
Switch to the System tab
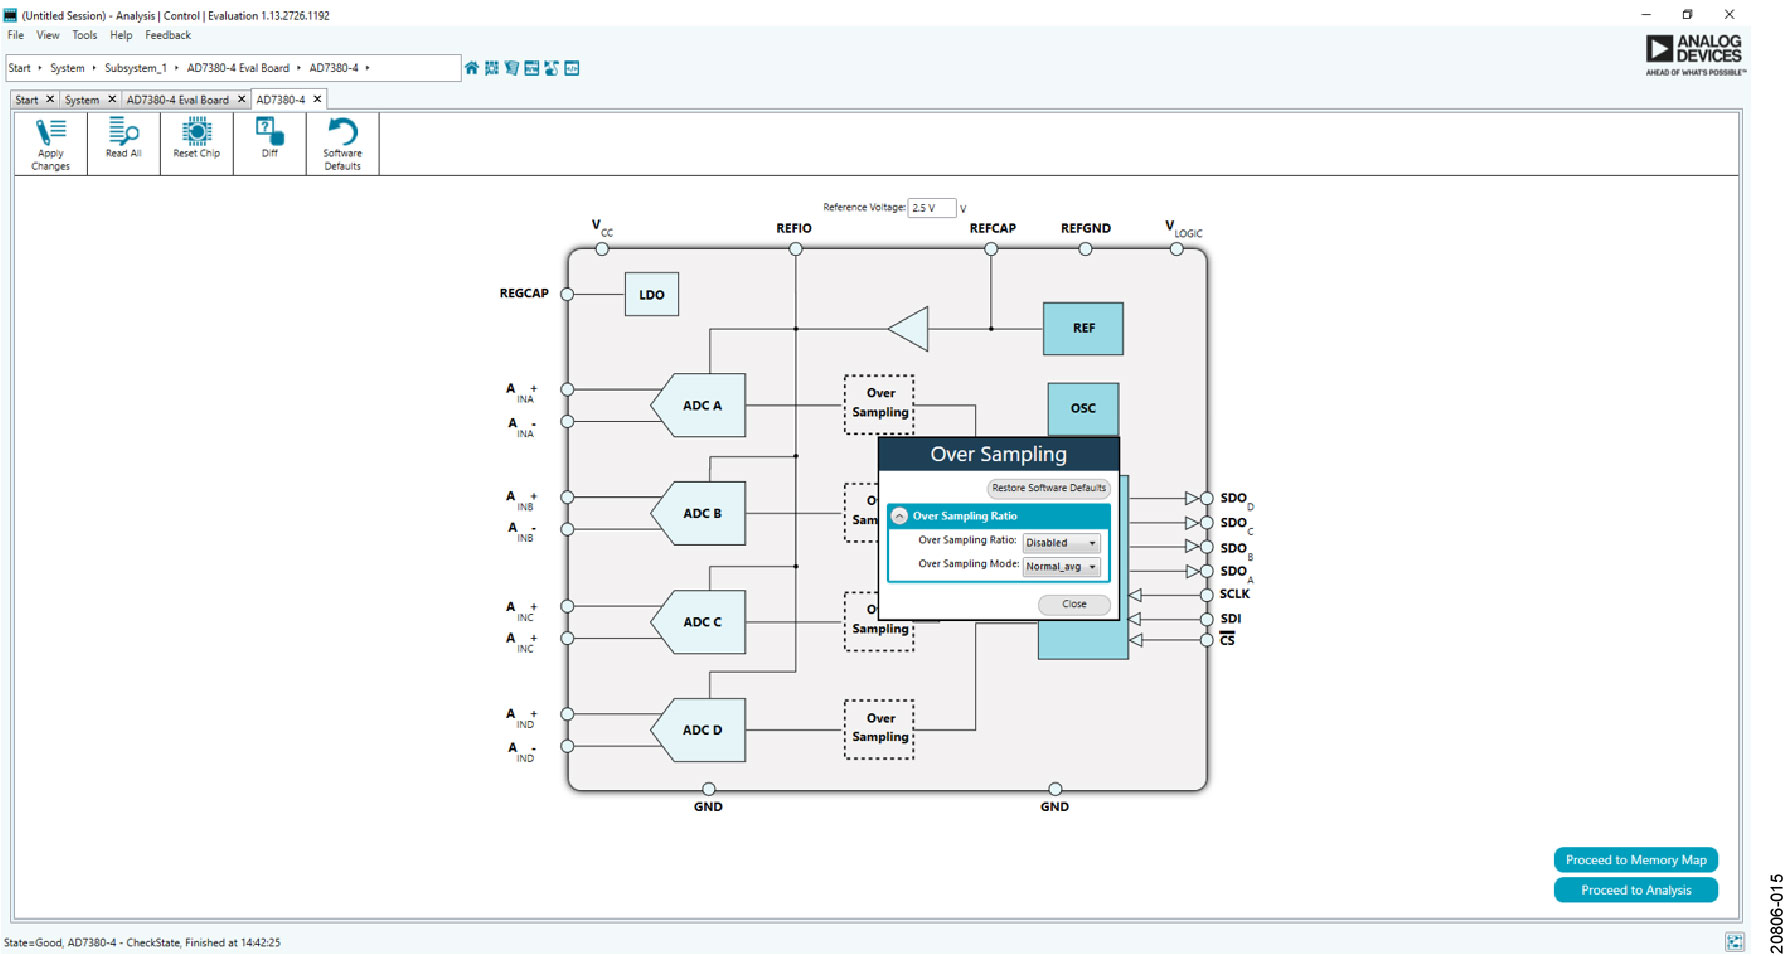pos(84,99)
